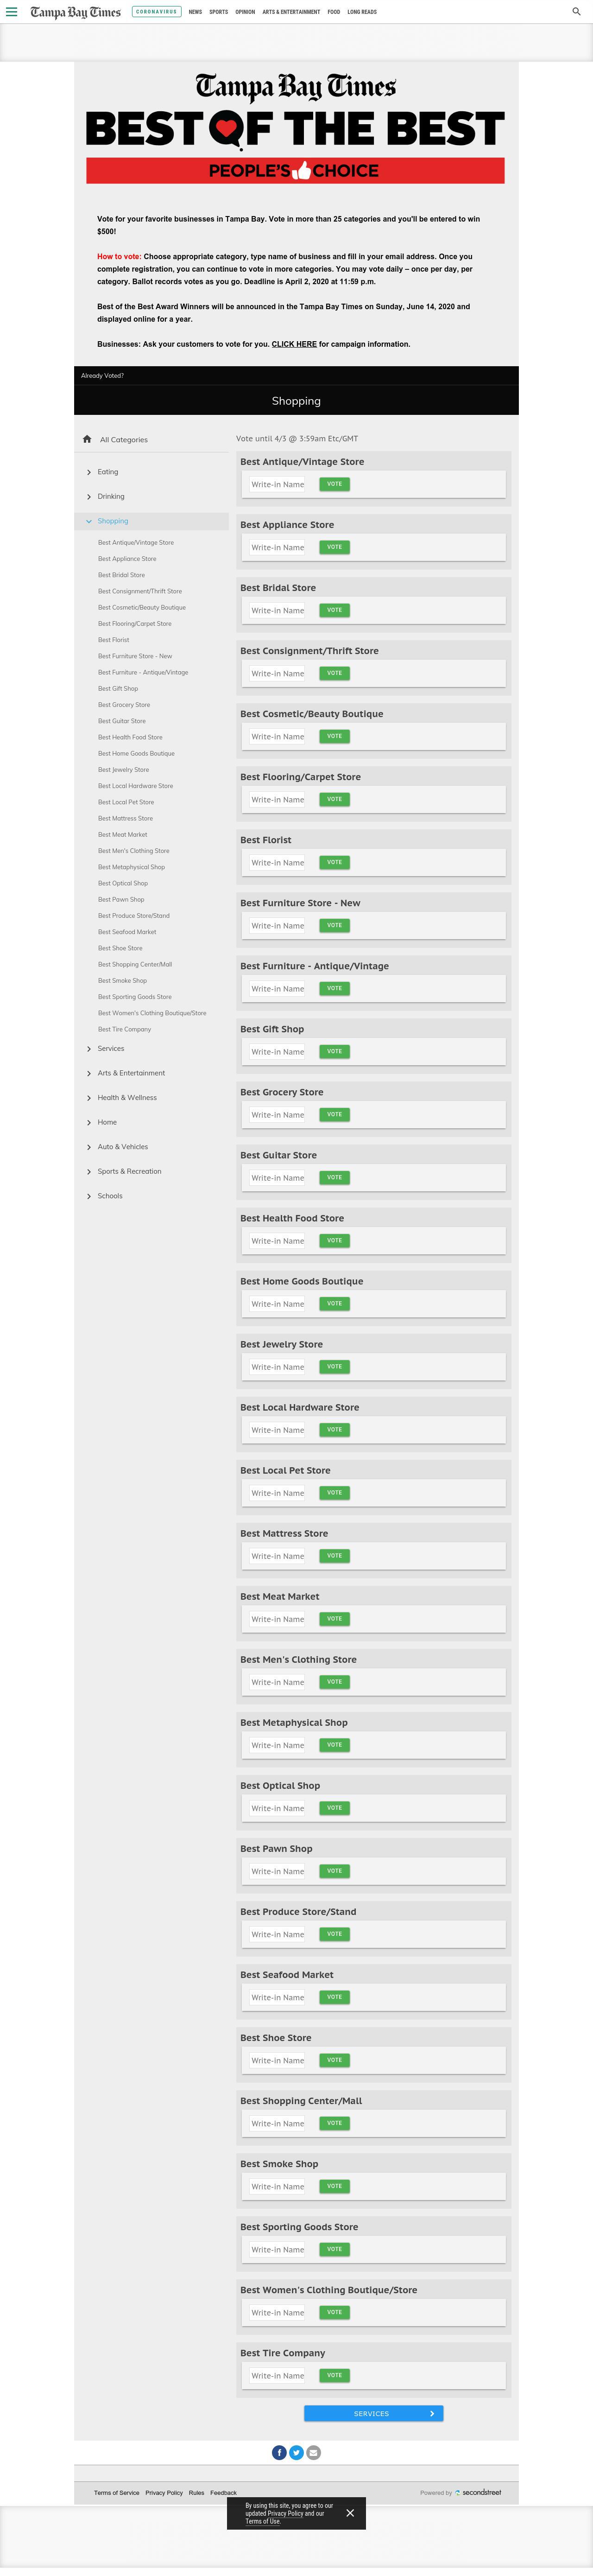Close the privacy policy notice

point(350,2512)
